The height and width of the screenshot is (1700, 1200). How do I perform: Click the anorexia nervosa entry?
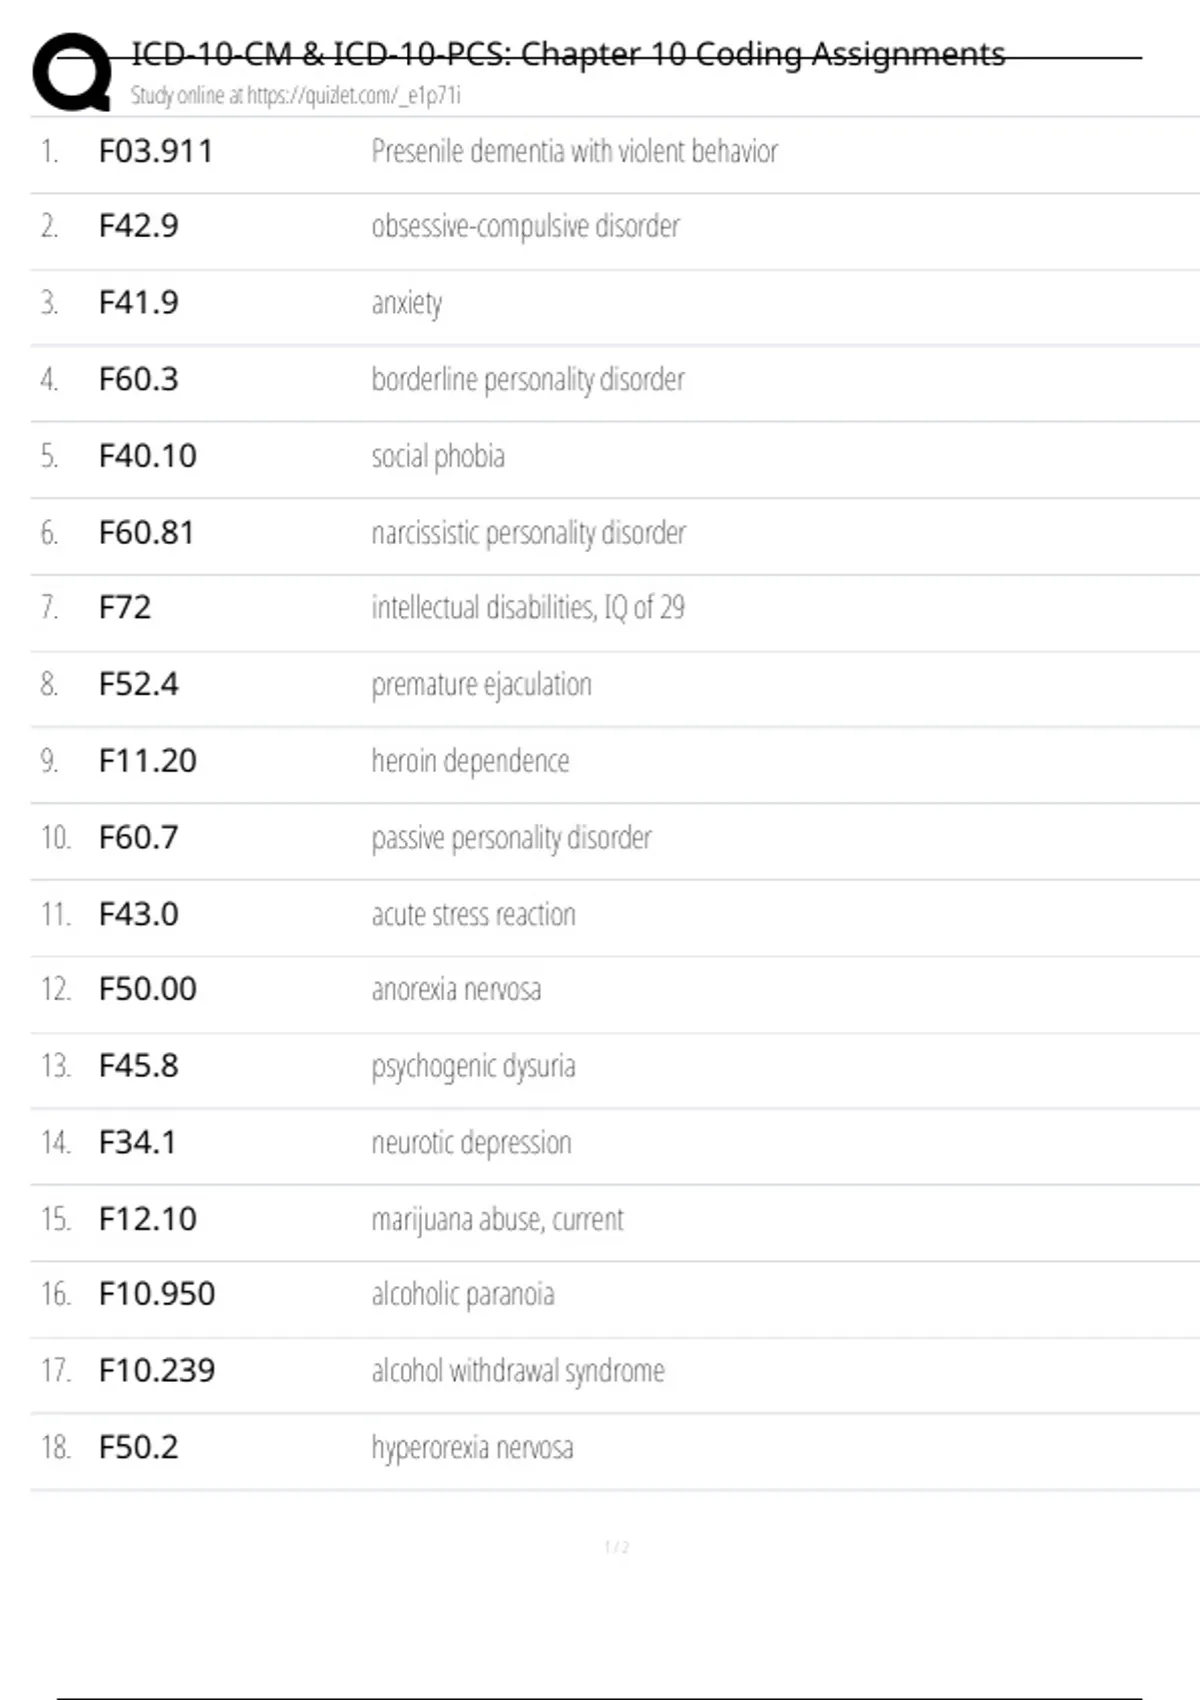click(456, 989)
